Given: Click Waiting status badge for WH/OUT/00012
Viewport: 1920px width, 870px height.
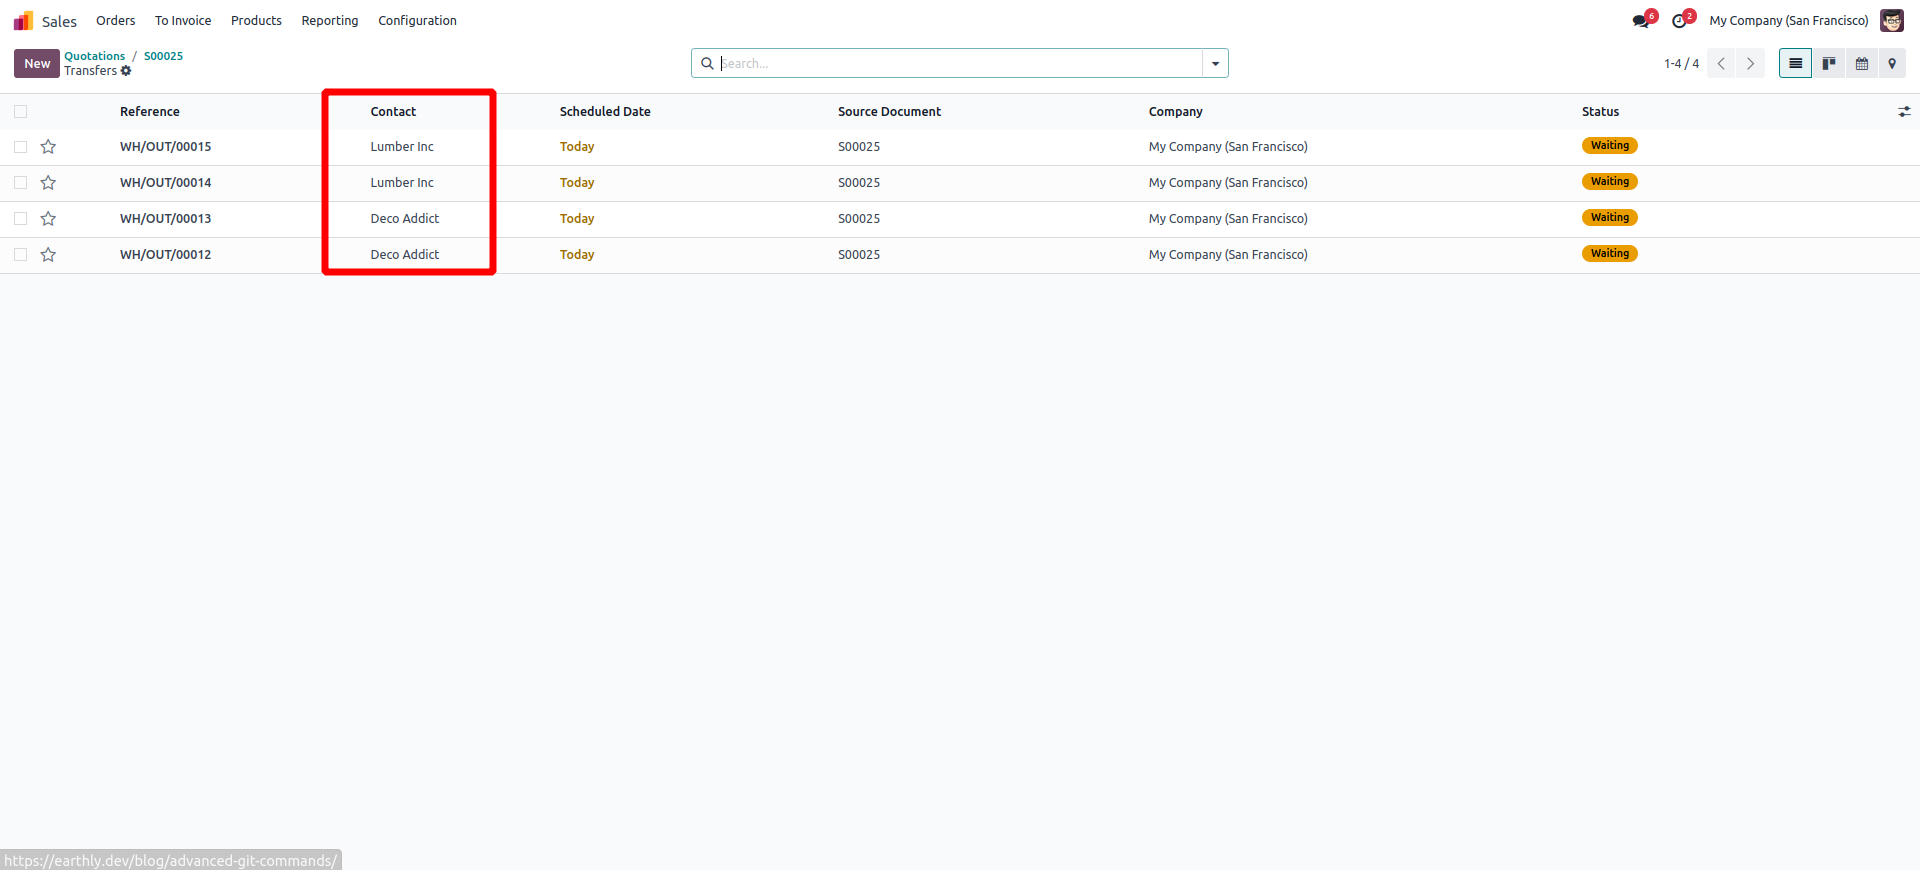Looking at the screenshot, I should coord(1609,254).
